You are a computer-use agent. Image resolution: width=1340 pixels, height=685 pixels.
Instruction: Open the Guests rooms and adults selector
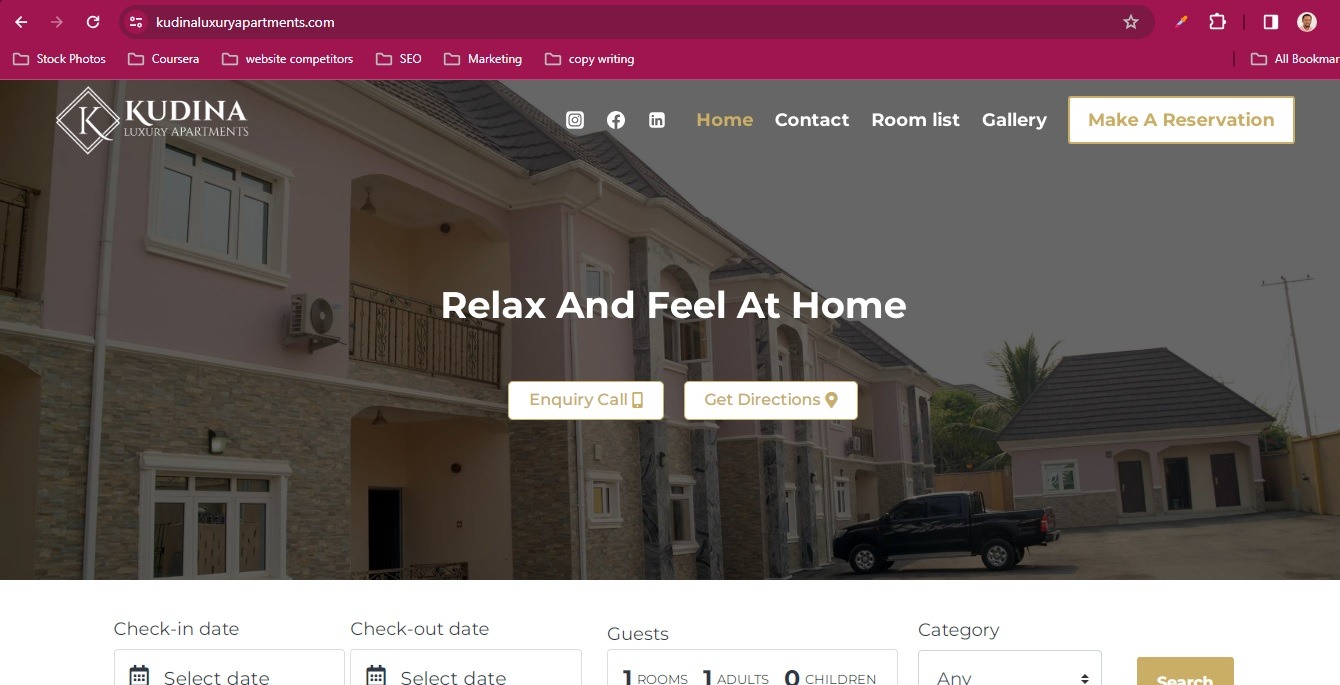[752, 668]
